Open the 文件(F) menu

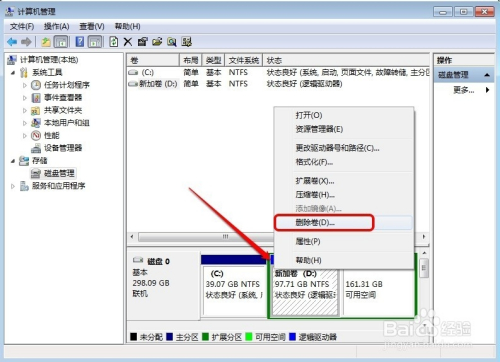22,26
